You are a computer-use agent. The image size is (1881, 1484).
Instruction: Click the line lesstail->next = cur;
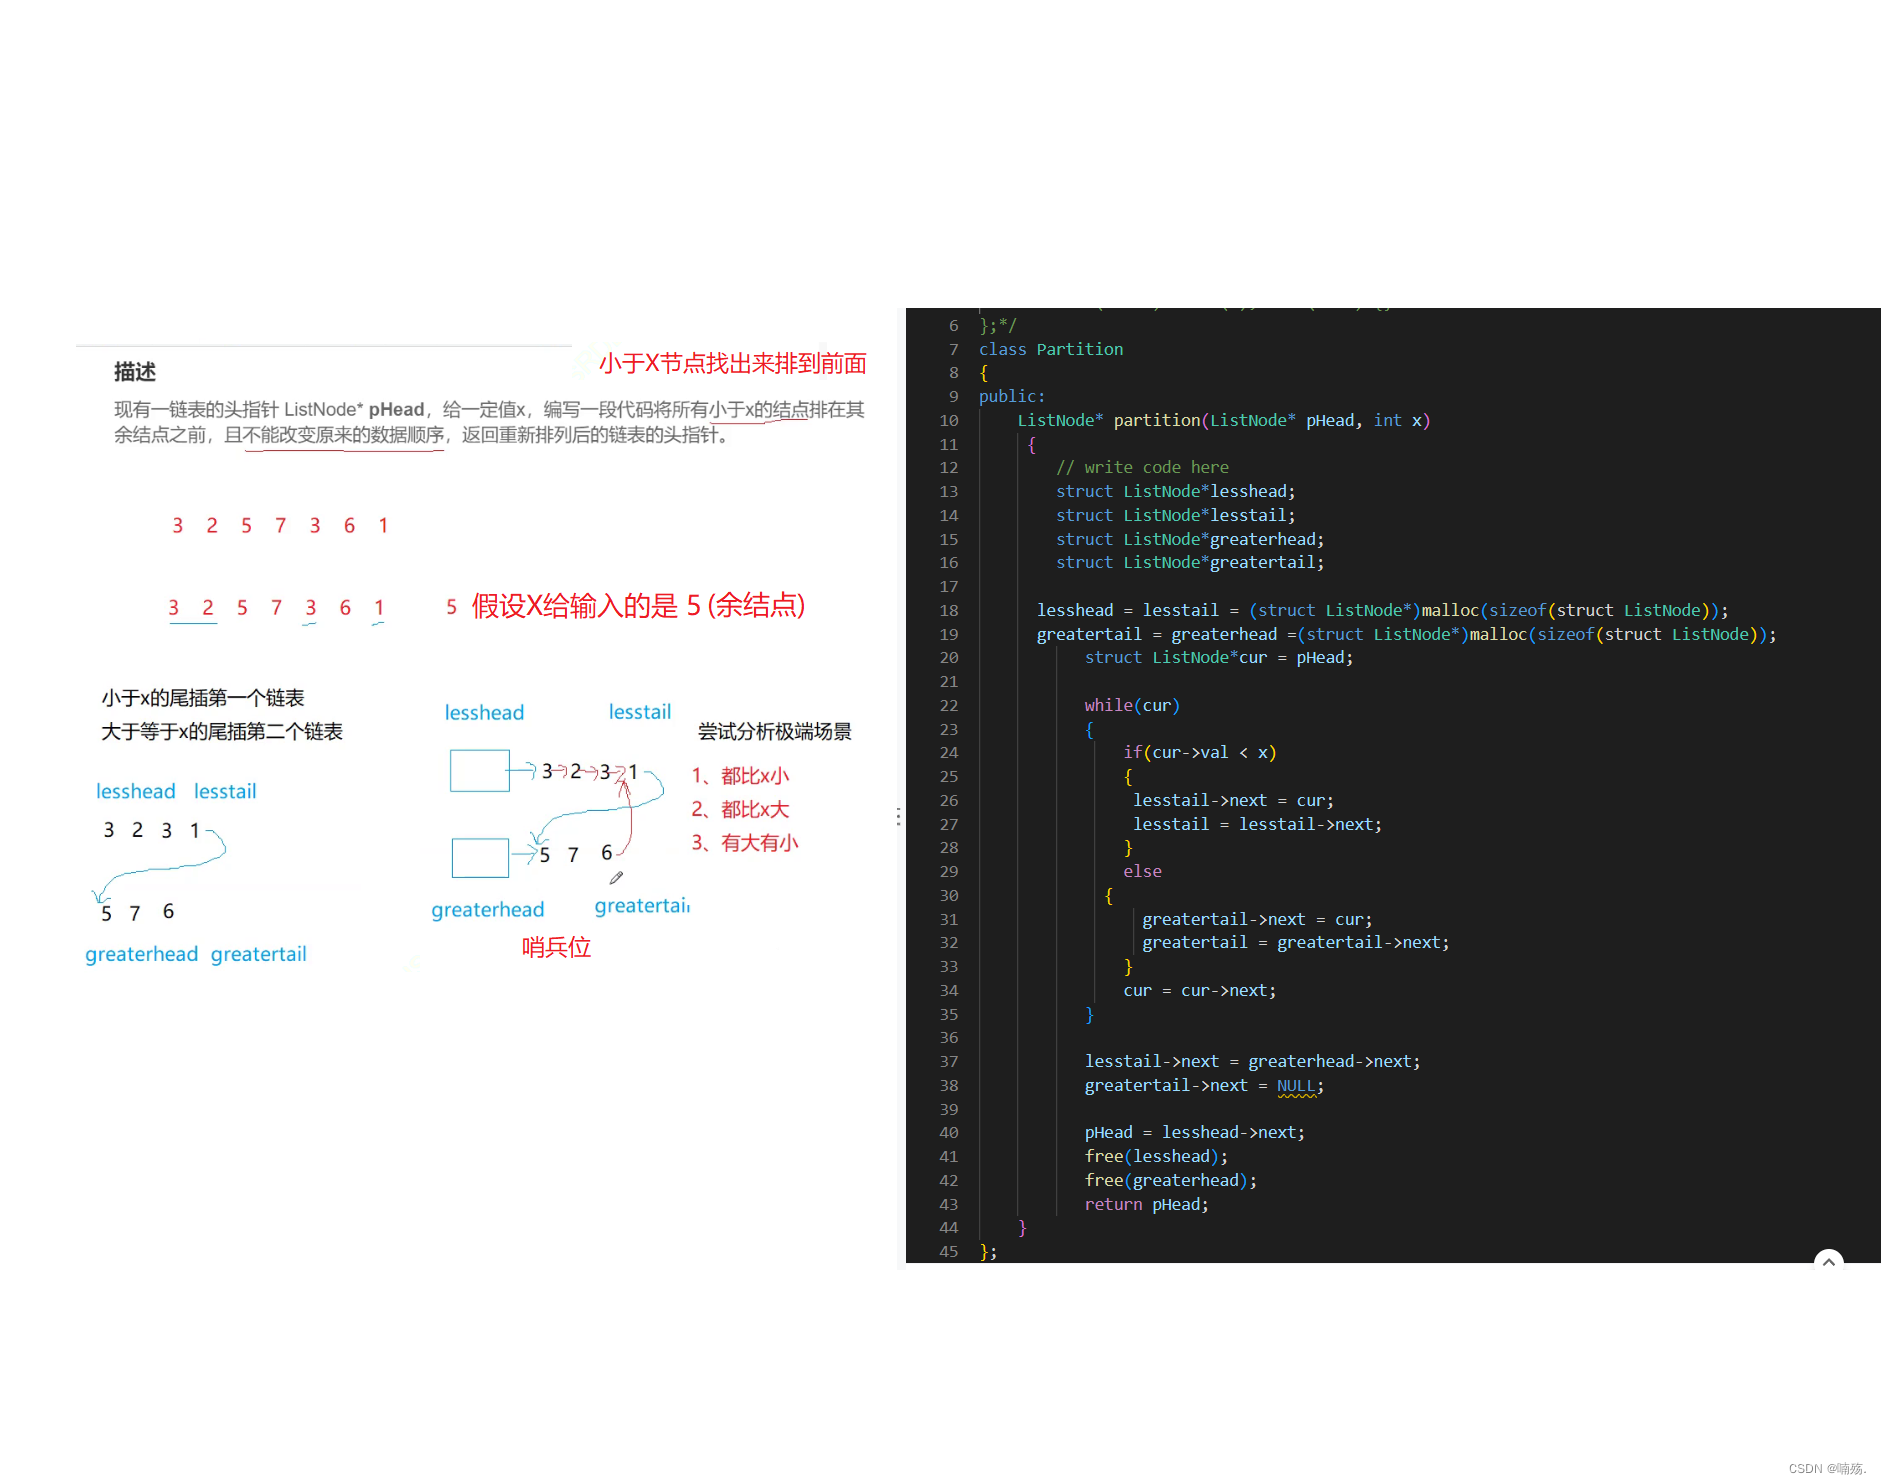pyautogui.click(x=1233, y=800)
